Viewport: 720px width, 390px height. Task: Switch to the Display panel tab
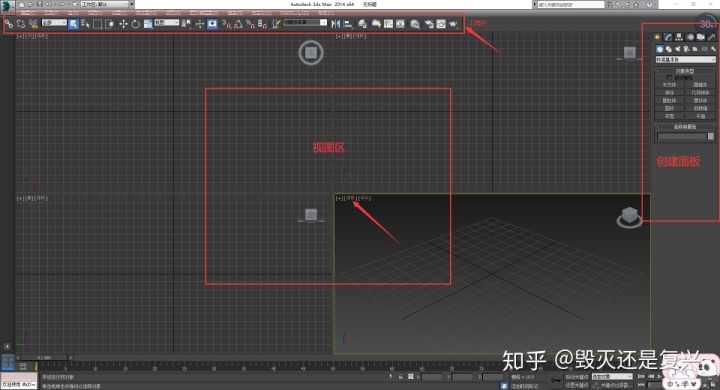click(701, 37)
